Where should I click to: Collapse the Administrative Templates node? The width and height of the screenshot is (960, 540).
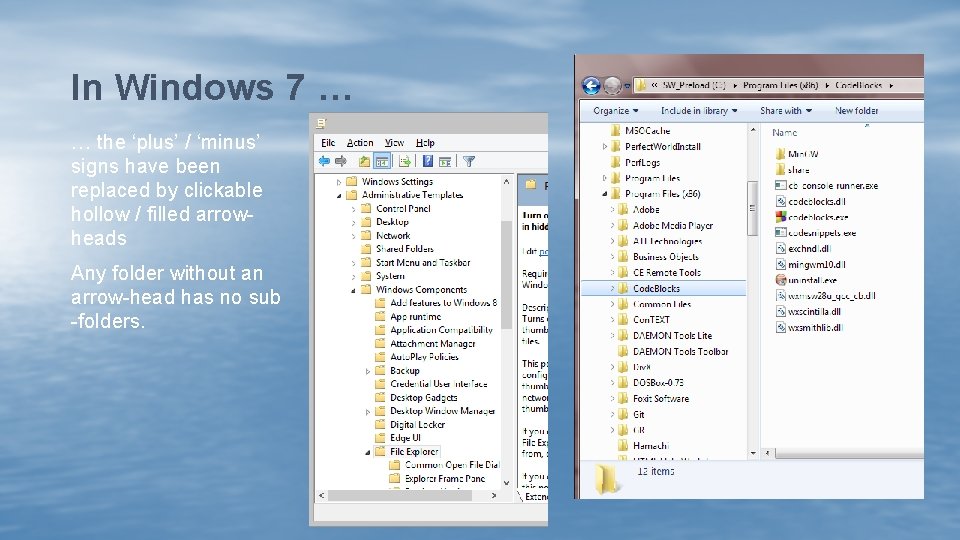point(339,196)
